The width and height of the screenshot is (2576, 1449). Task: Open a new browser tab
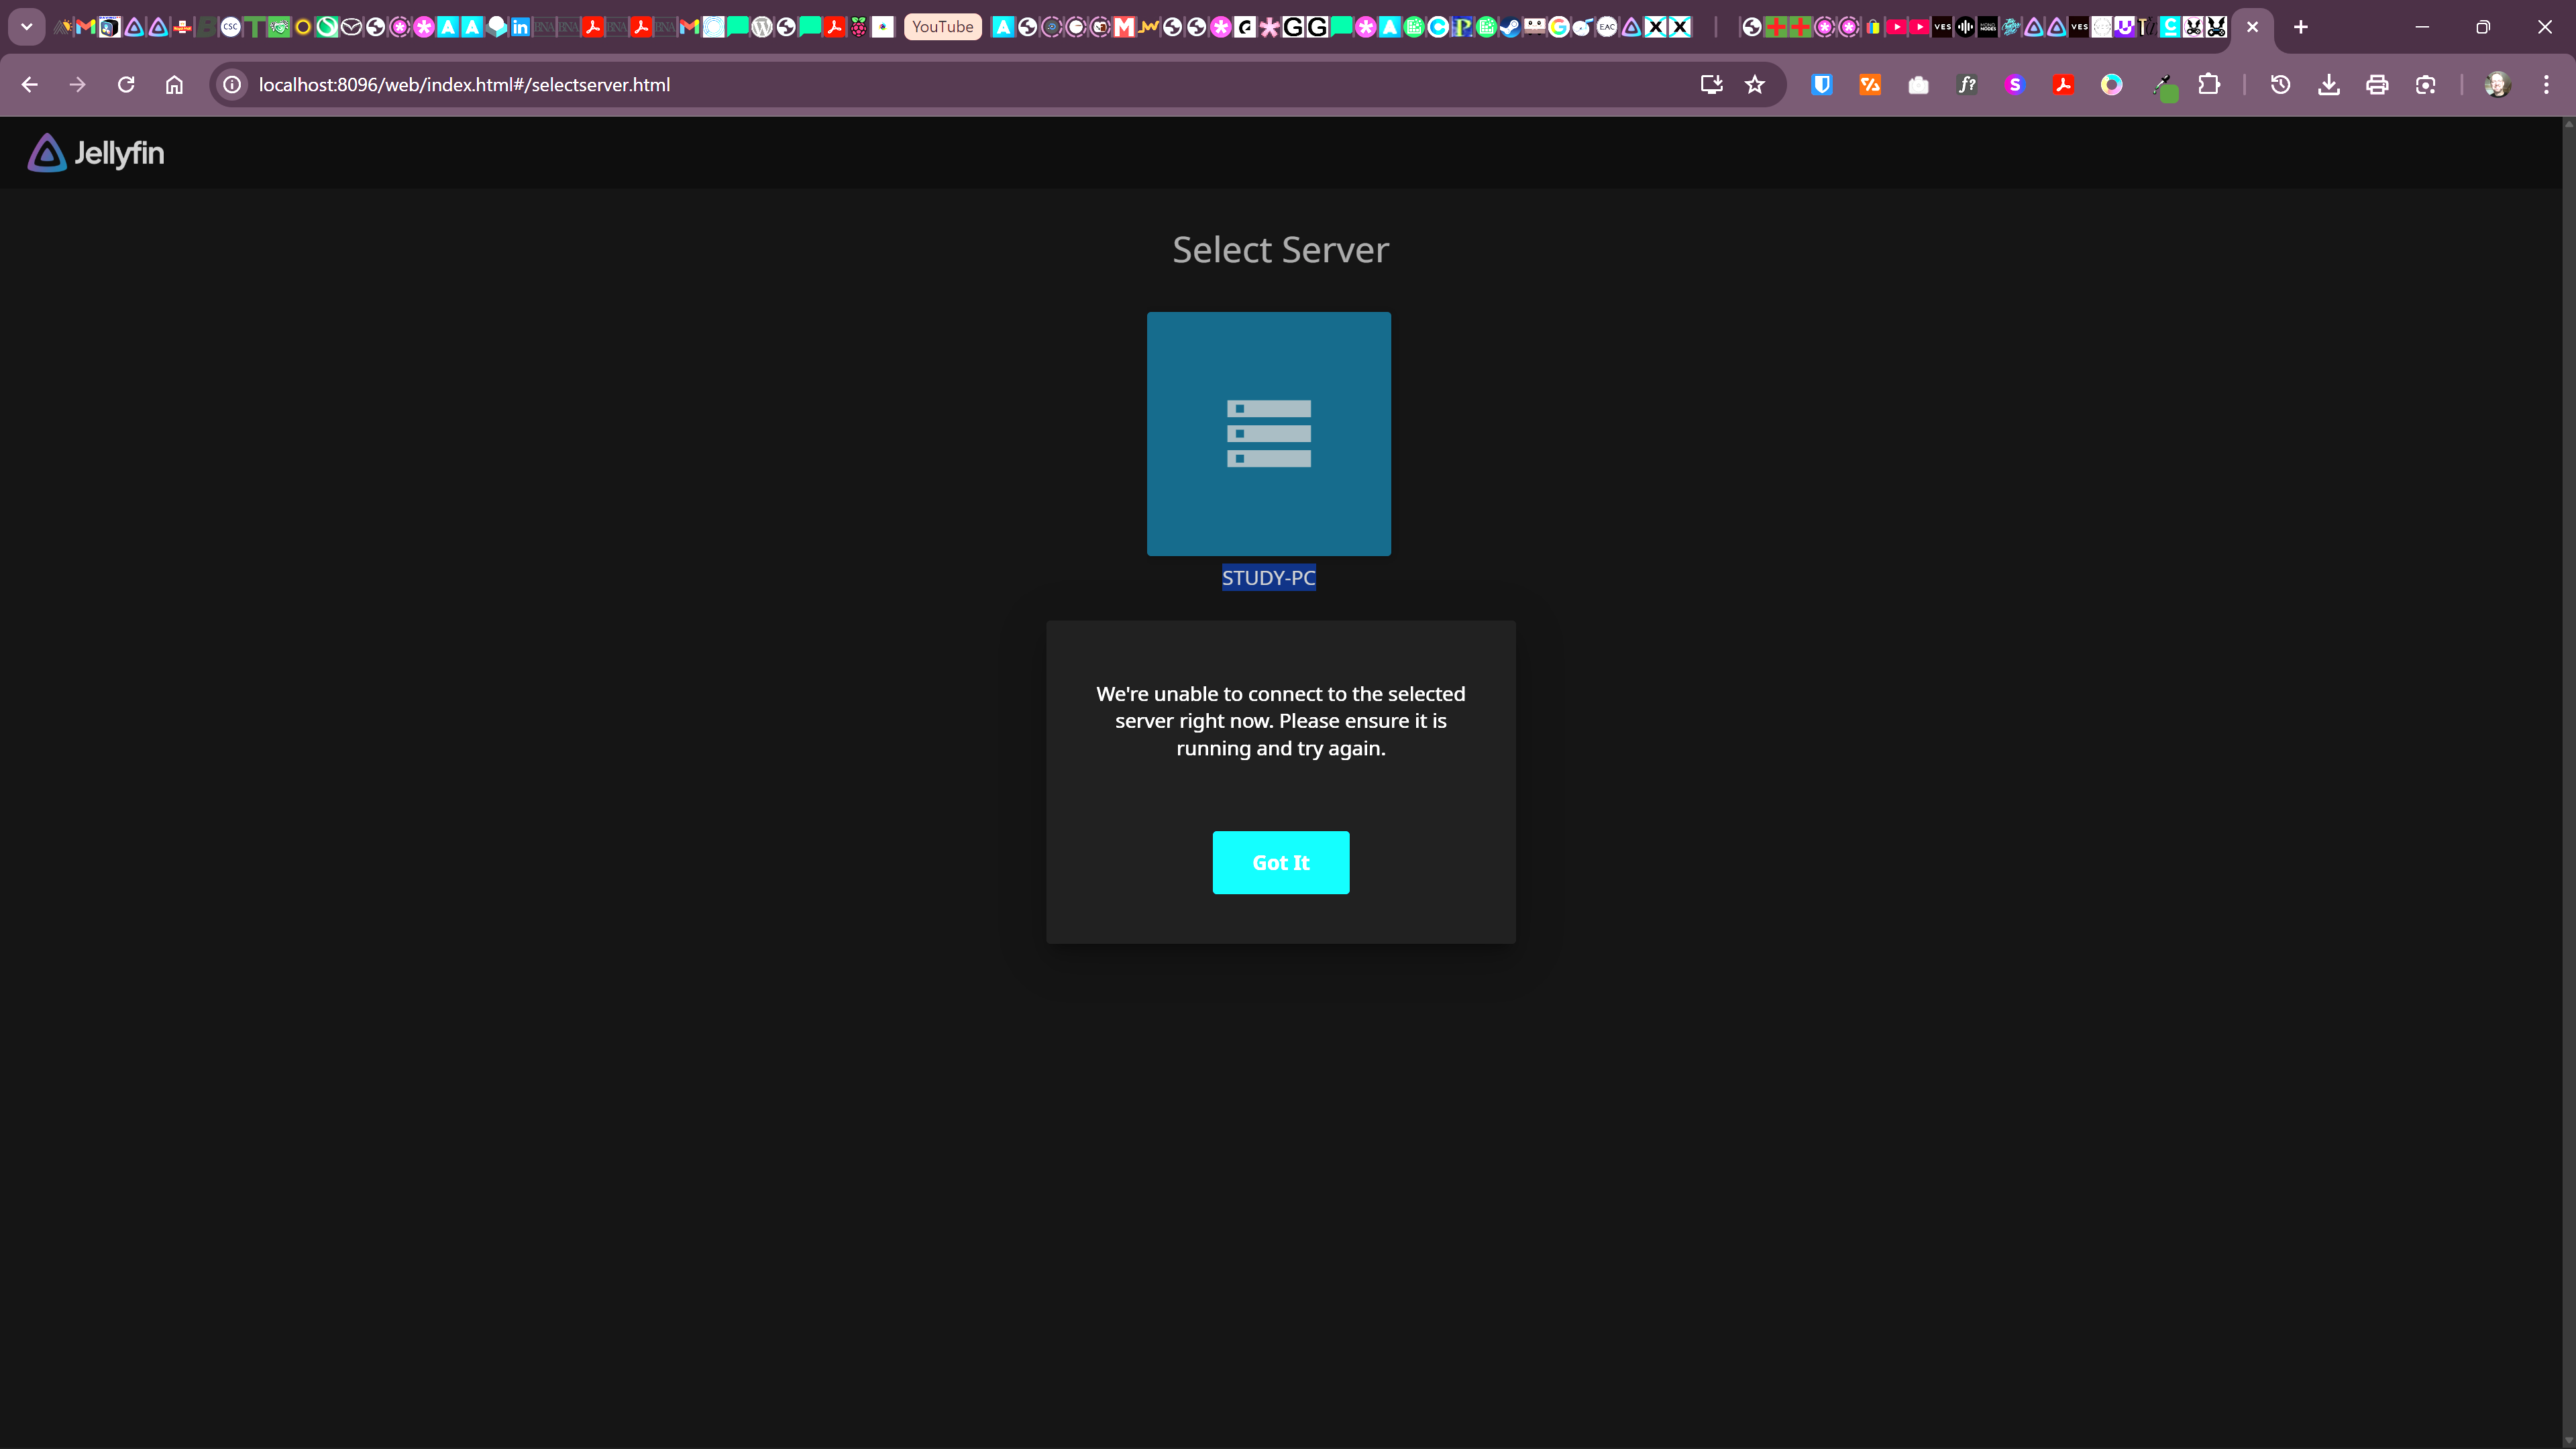[x=2300, y=27]
